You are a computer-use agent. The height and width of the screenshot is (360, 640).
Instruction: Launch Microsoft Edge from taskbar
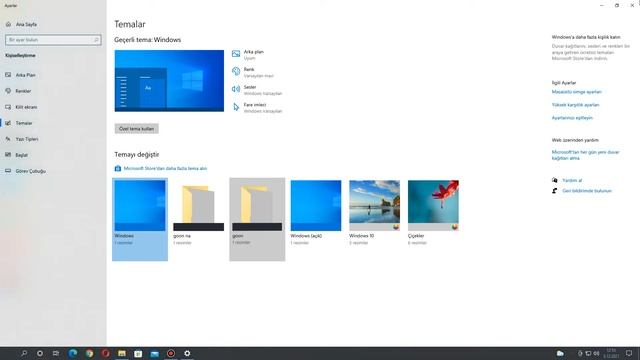73,353
